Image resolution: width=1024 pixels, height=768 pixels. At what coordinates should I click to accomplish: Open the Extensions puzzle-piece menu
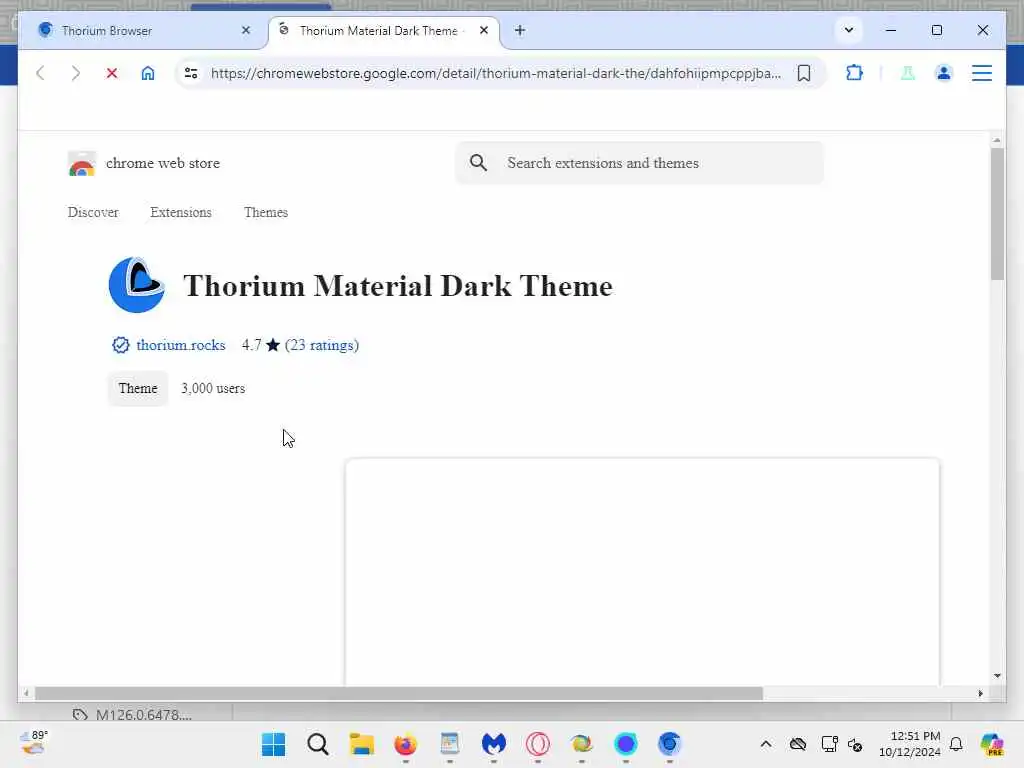[854, 72]
